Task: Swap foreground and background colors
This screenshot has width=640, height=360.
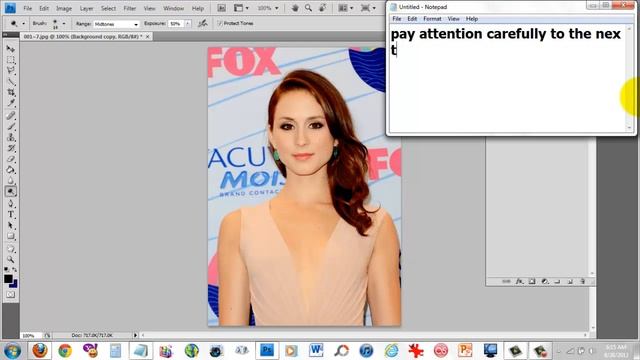Action: coord(15,270)
